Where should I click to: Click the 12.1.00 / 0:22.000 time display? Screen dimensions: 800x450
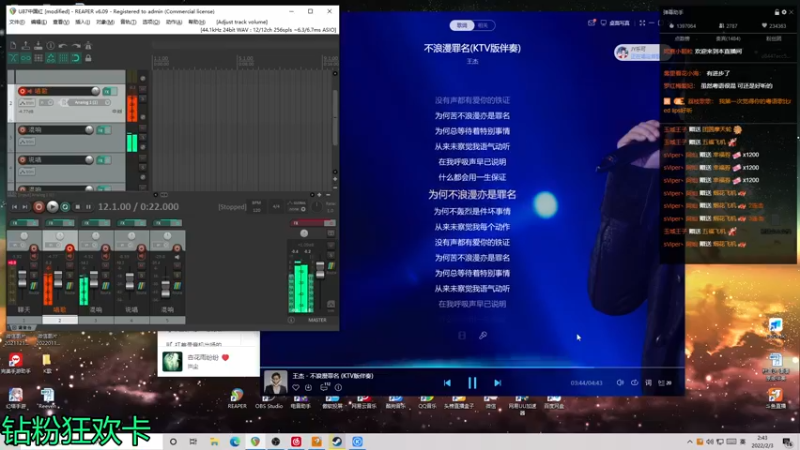click(x=138, y=207)
